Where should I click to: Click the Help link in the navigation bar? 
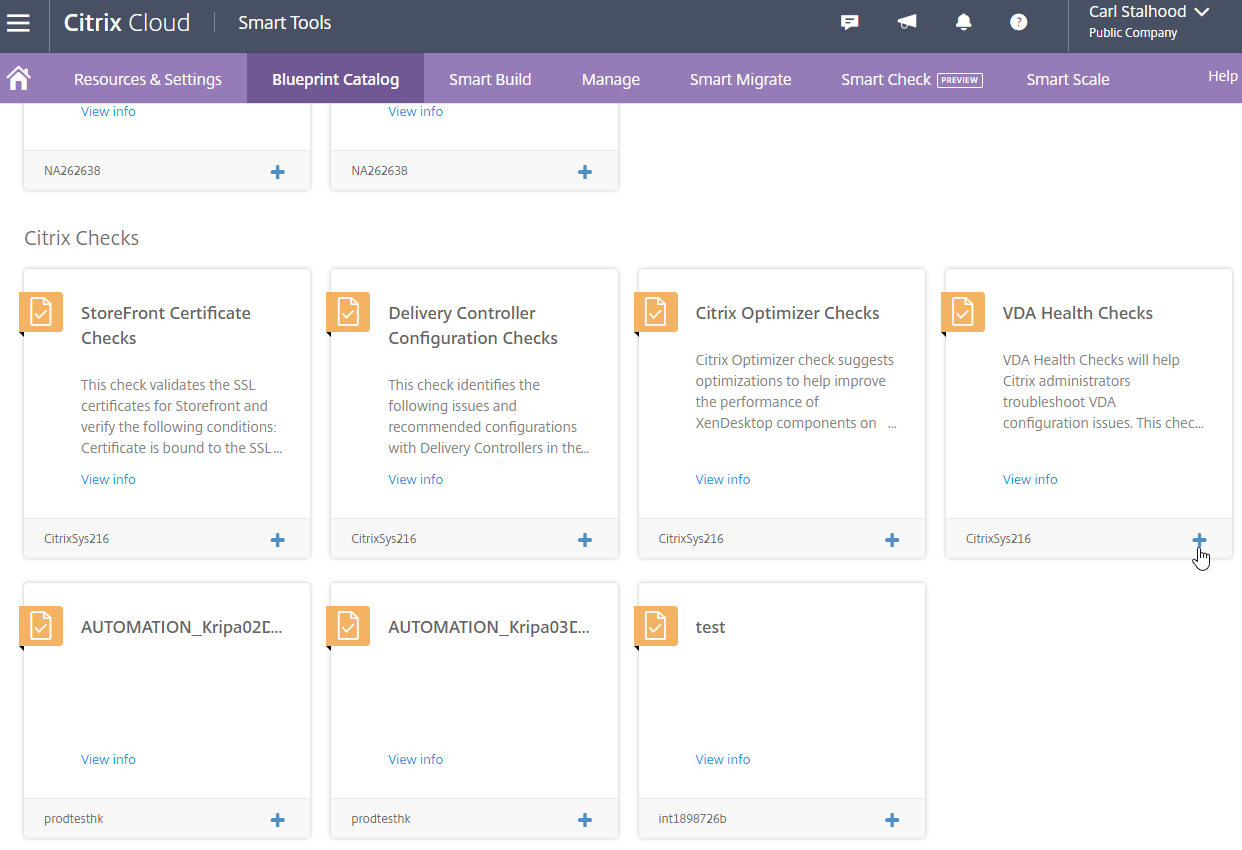click(1223, 76)
